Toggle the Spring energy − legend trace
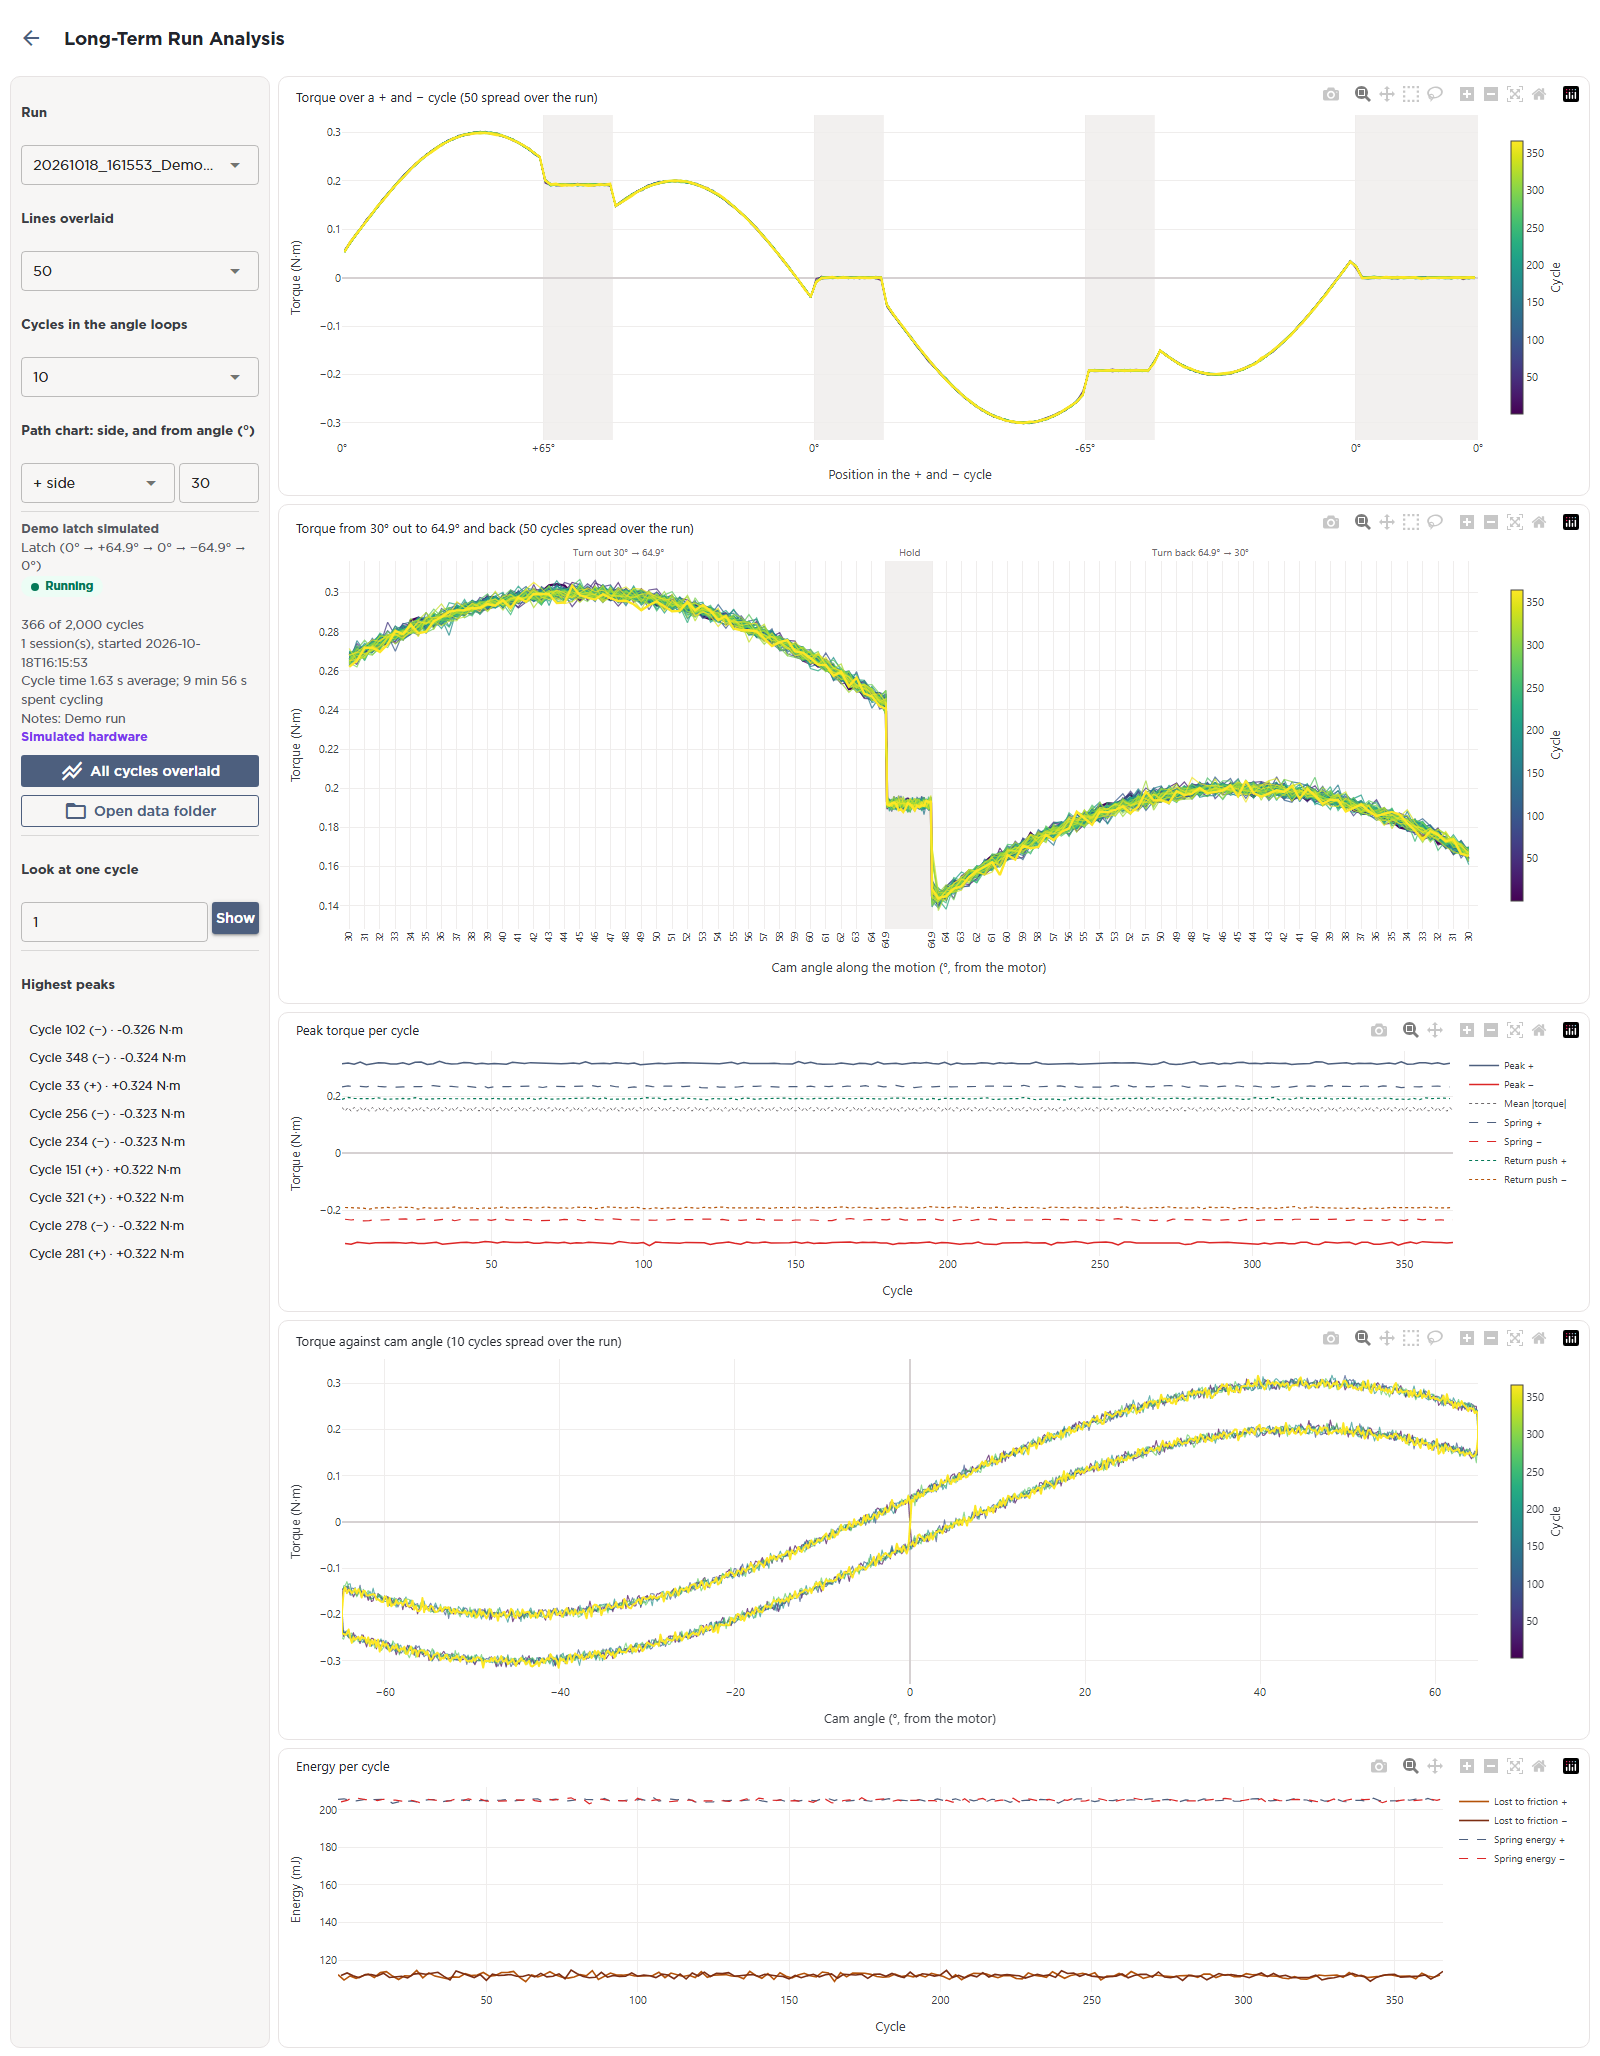This screenshot has width=1600, height=2056. coord(1512,1859)
